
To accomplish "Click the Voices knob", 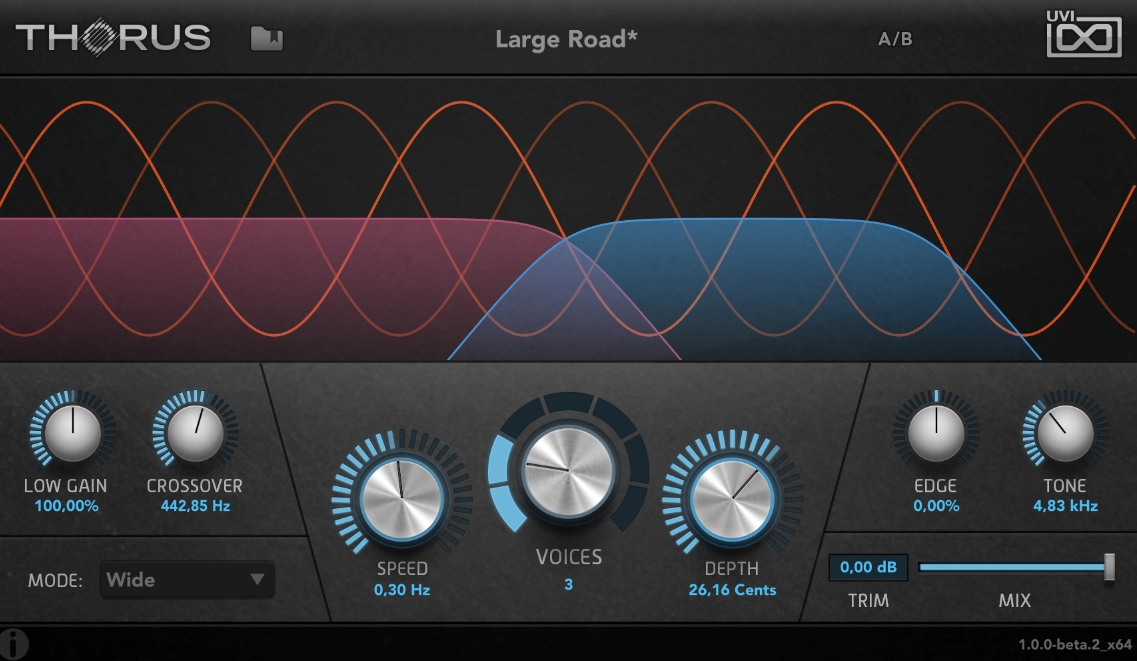I will [x=568, y=470].
